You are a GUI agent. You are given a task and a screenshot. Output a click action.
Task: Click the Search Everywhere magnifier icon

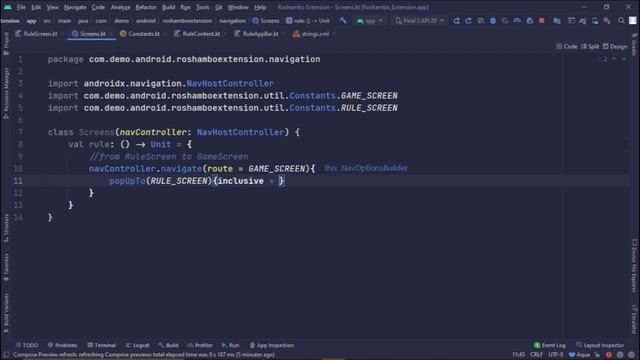[621, 20]
